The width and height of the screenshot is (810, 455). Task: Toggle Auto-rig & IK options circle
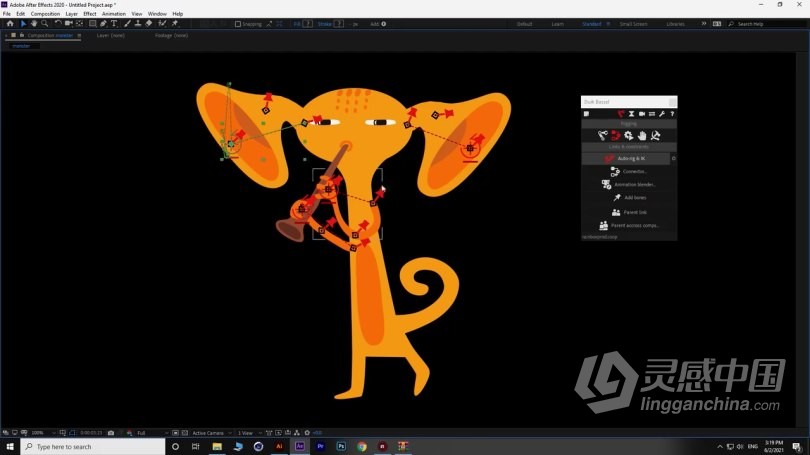point(673,159)
